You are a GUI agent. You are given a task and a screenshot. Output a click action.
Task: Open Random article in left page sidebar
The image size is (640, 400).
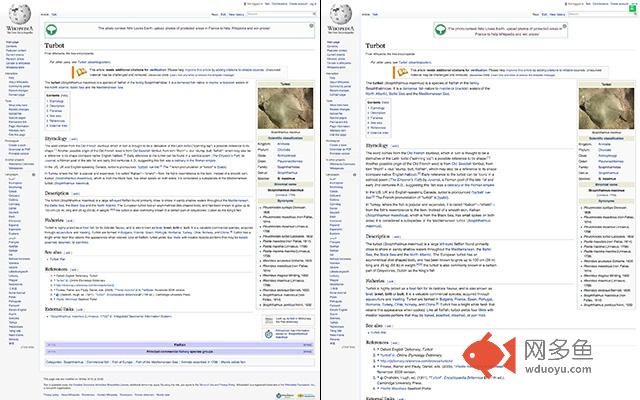coord(15,59)
